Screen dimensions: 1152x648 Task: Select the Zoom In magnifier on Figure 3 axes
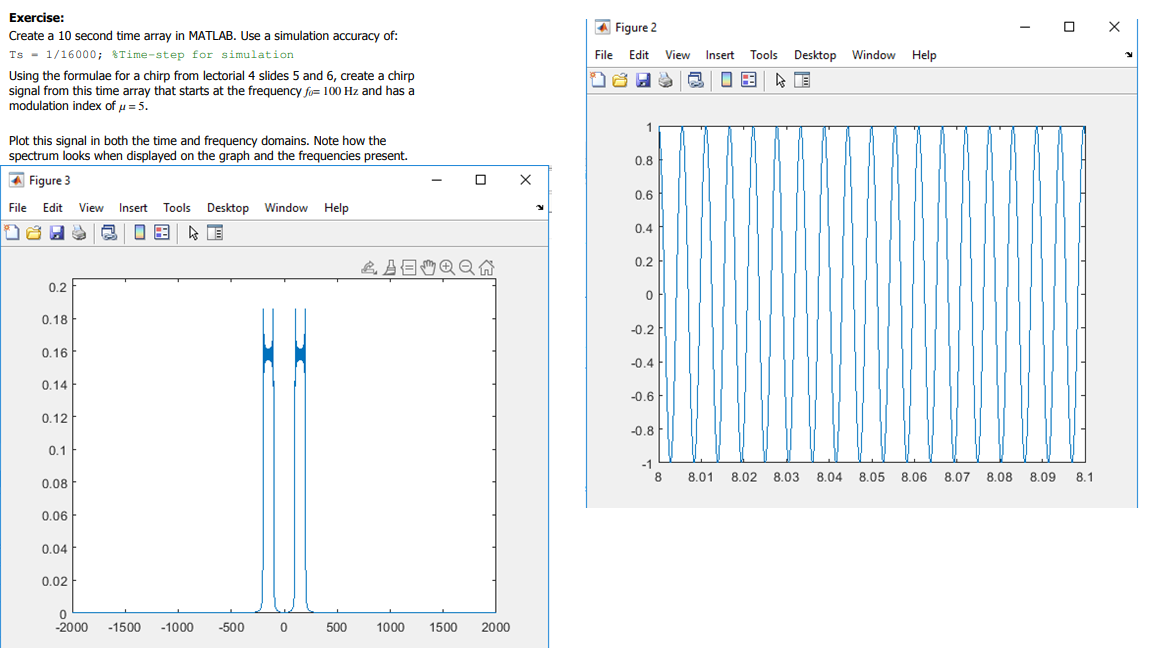pyautogui.click(x=447, y=266)
